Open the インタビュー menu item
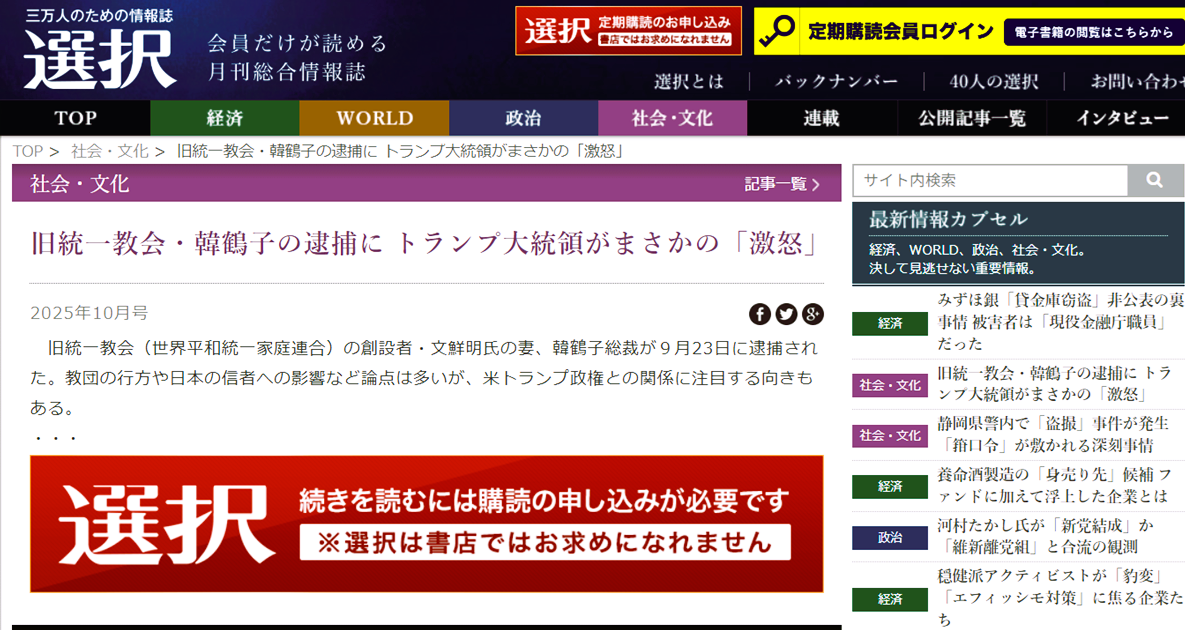Viewport: 1200px width, 630px height. (1122, 118)
